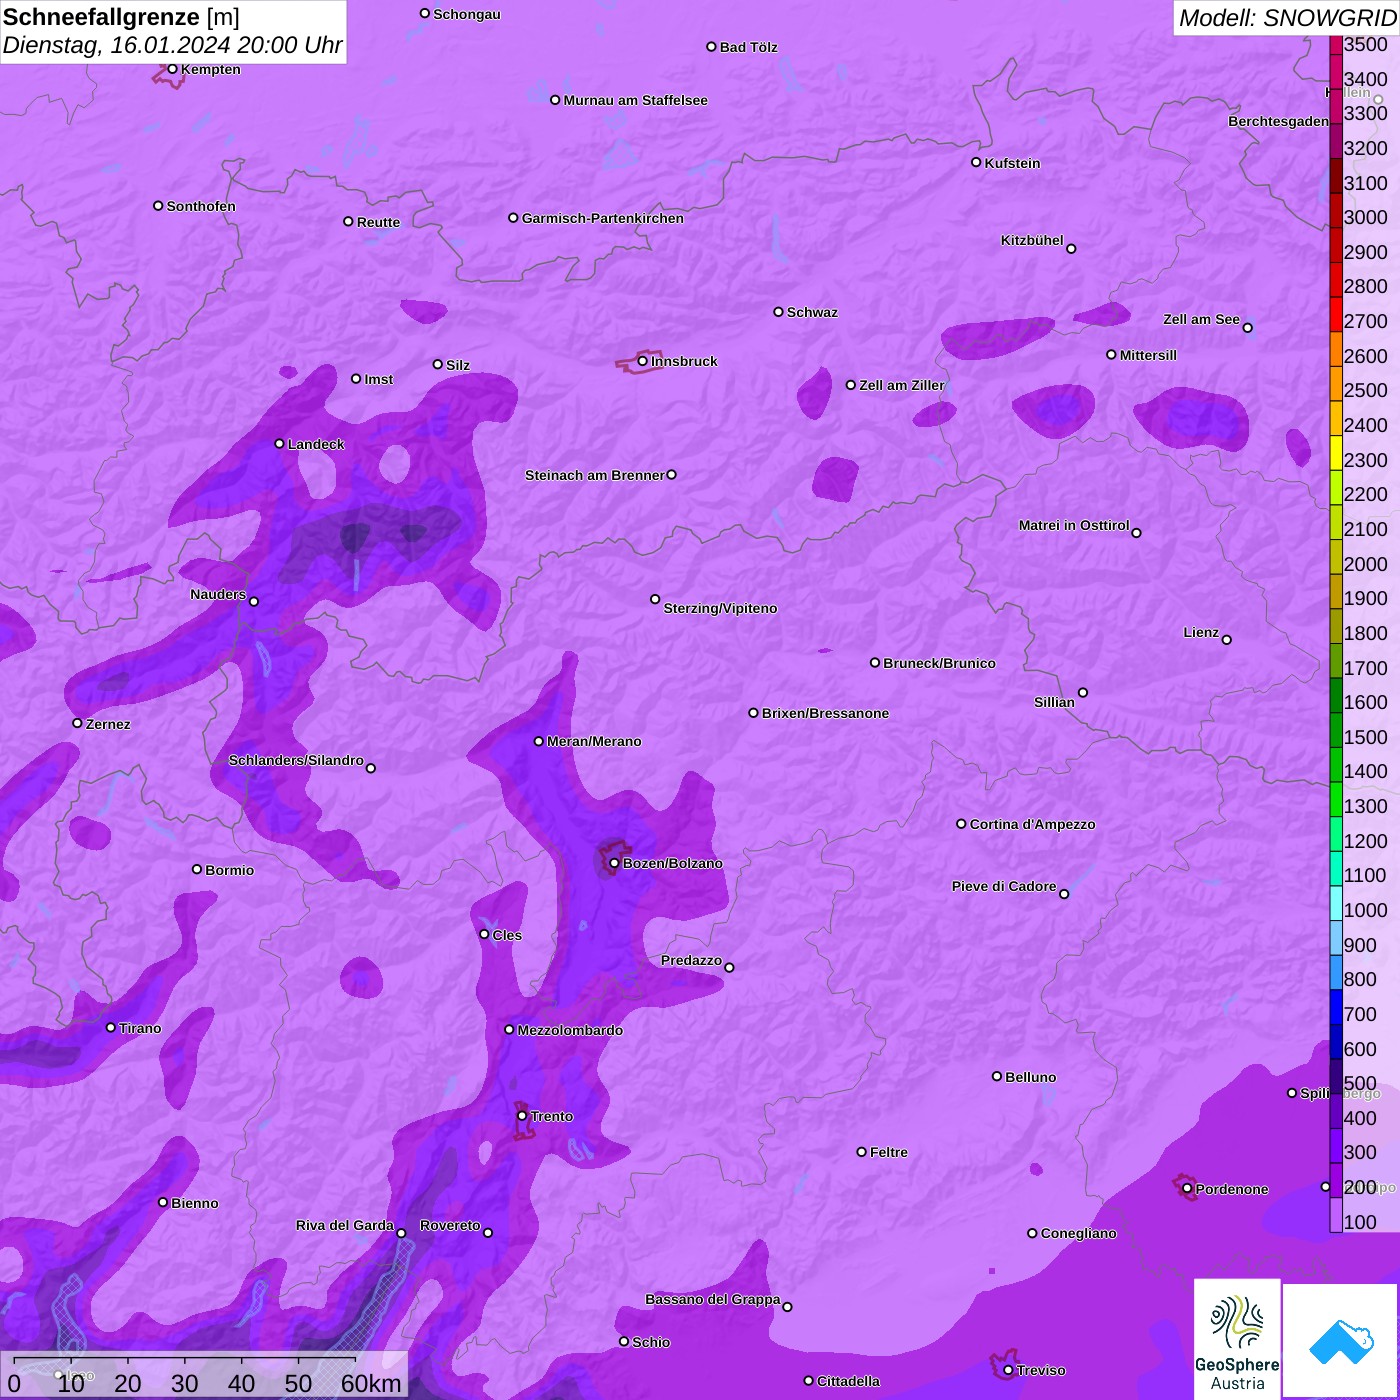
Task: Click the 'Sterzing/Vipiteno' label
Action: 720,608
